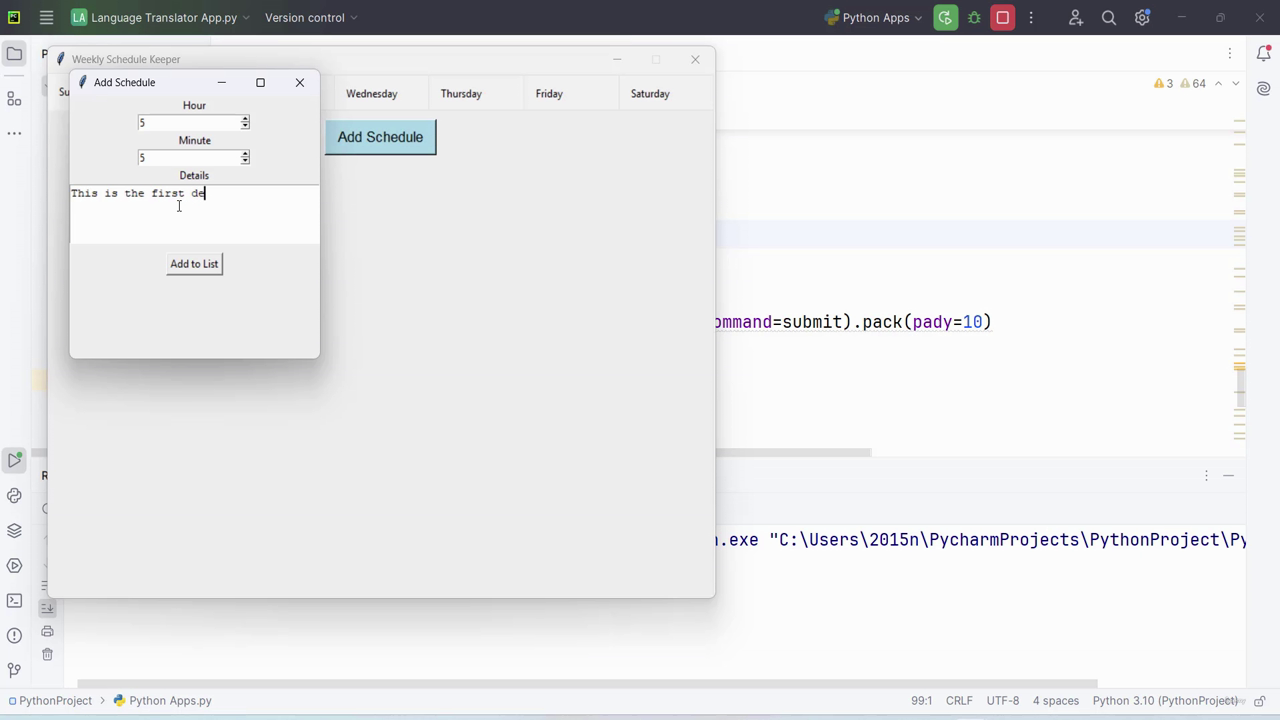
Task: Open the Structure tool window icon
Action: tap(14, 99)
